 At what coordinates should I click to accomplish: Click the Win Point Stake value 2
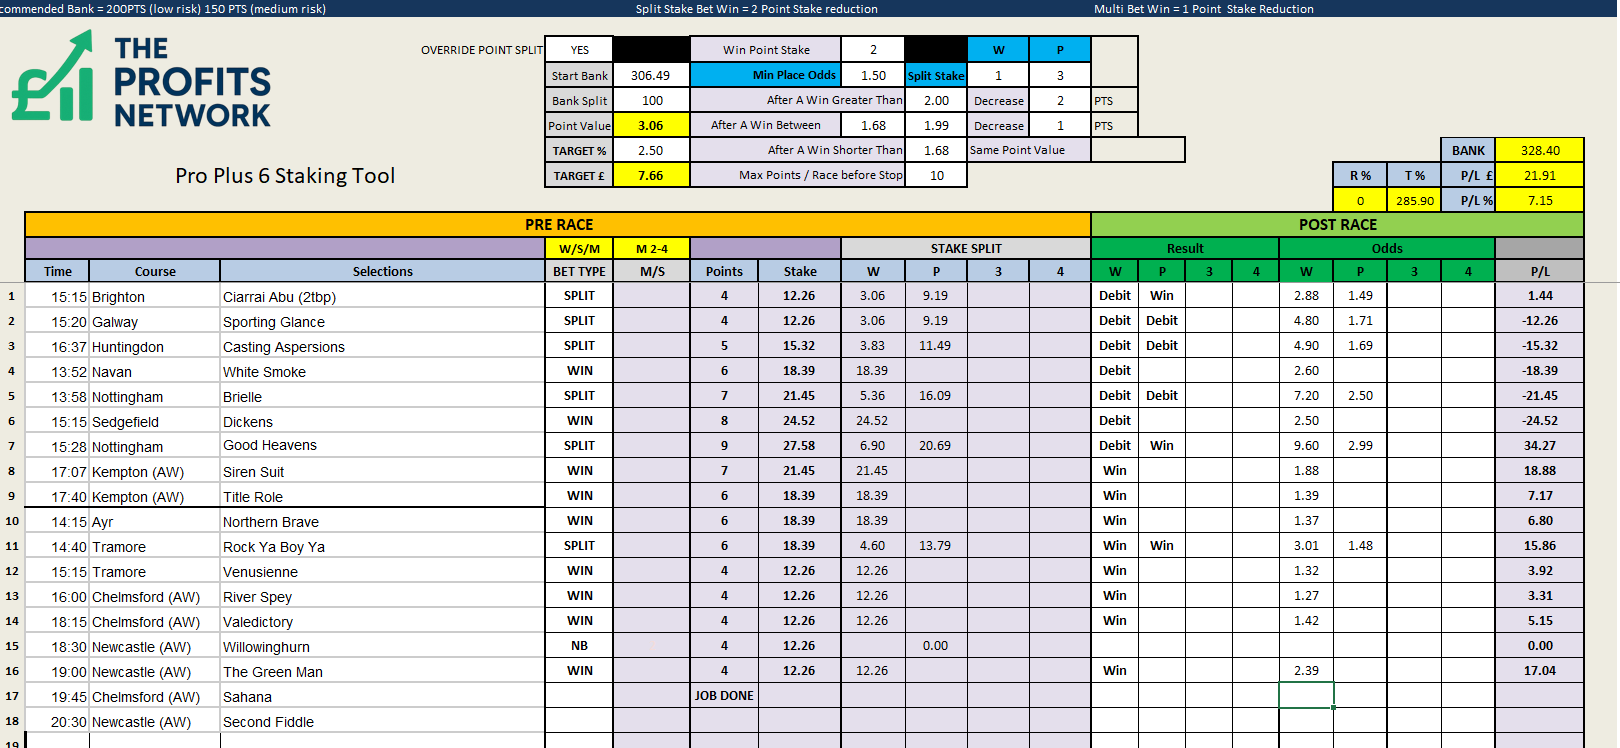click(x=872, y=50)
